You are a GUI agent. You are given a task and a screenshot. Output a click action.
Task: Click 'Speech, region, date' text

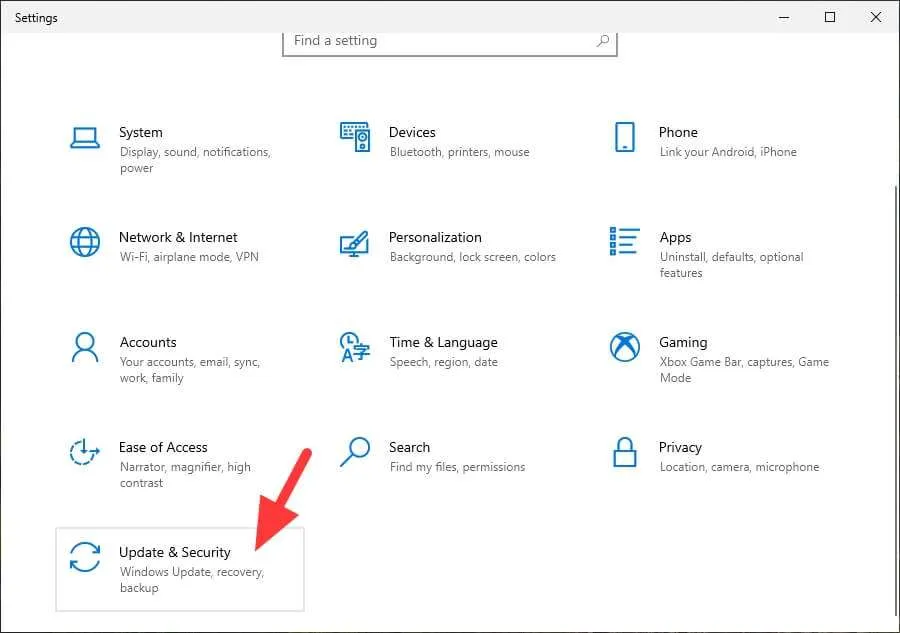click(443, 362)
